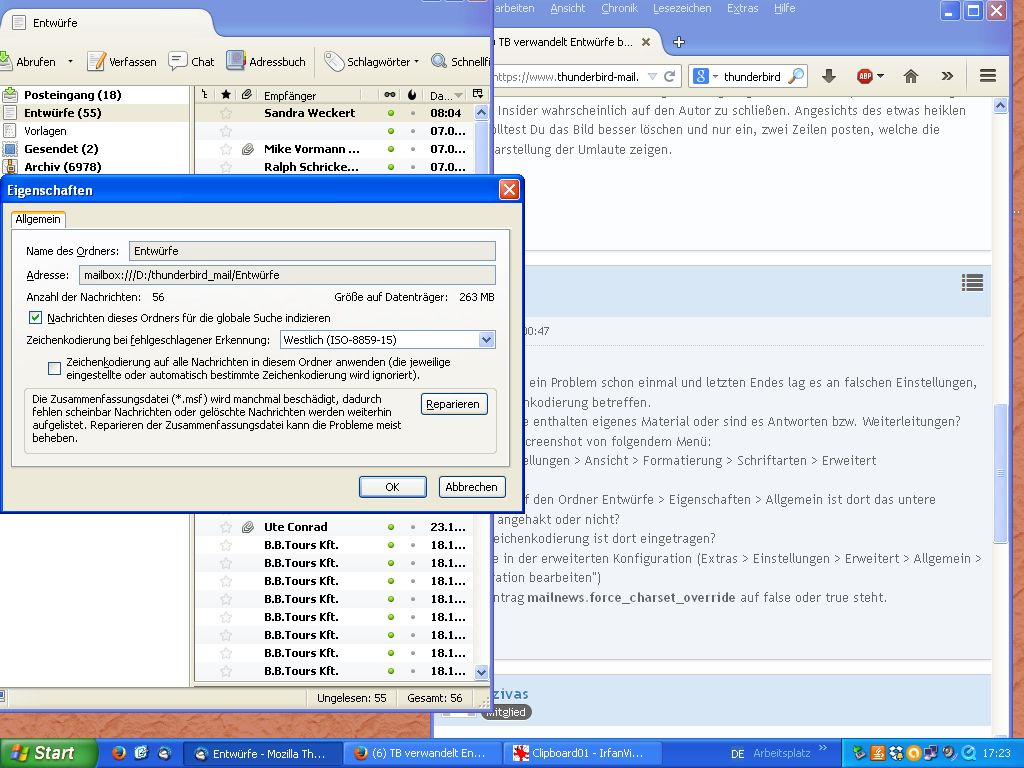Click the Windows Start button
Viewport: 1024px width, 768px height.
[x=48, y=753]
